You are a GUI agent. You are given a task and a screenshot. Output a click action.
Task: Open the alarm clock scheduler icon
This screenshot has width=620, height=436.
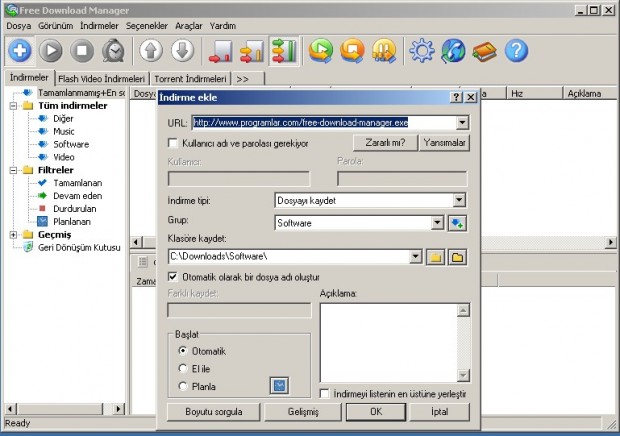pos(113,51)
